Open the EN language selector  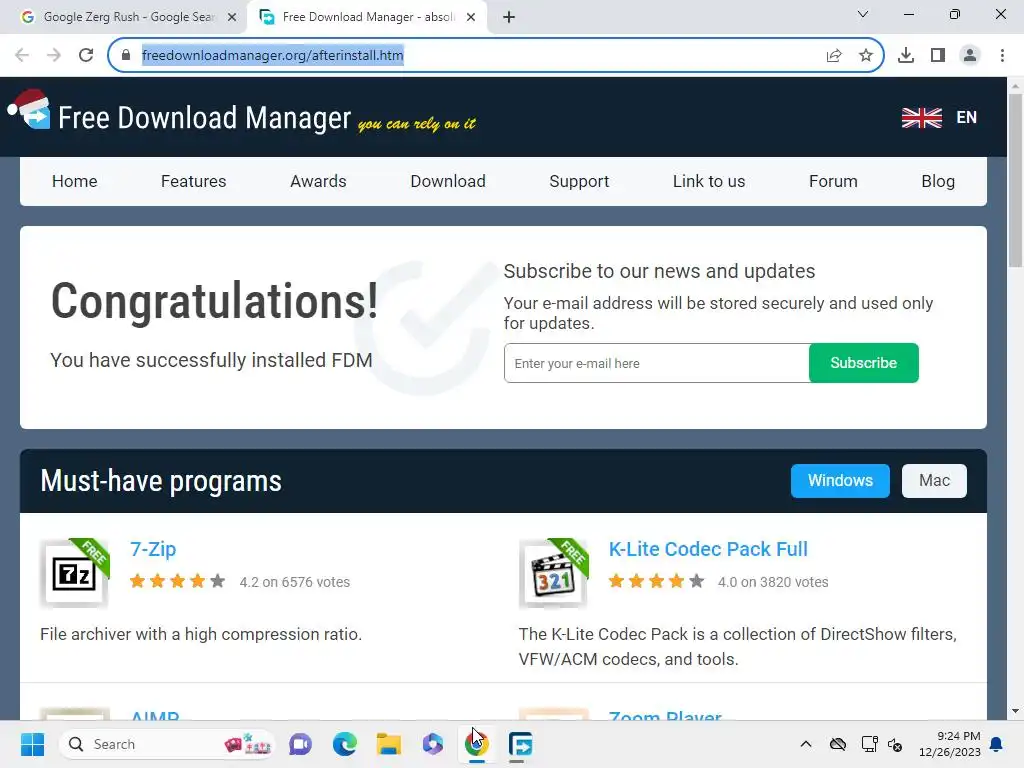pyautogui.click(x=967, y=118)
